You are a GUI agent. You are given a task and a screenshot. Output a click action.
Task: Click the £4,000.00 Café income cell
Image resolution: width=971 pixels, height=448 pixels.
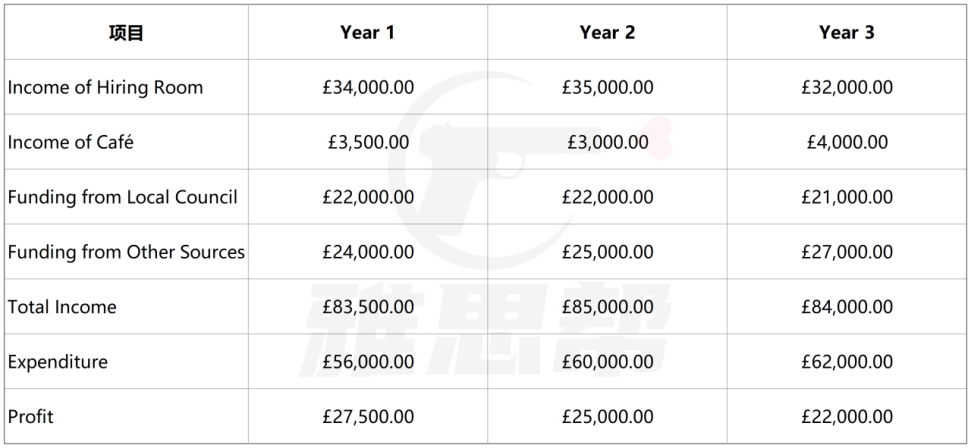point(847,143)
